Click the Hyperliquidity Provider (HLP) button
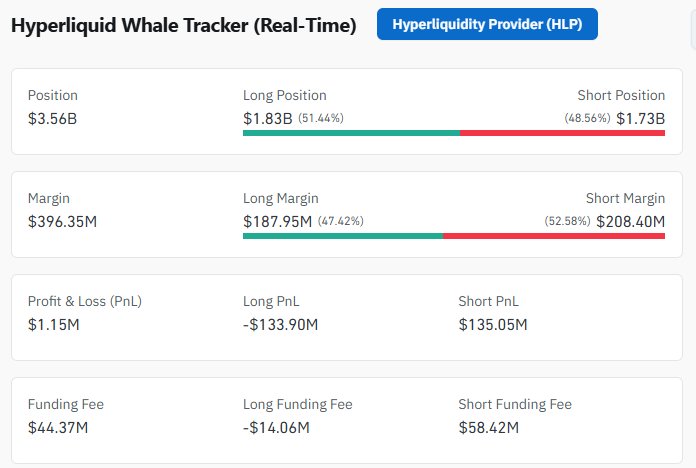Screen dimensions: 696x468 point(487,23)
